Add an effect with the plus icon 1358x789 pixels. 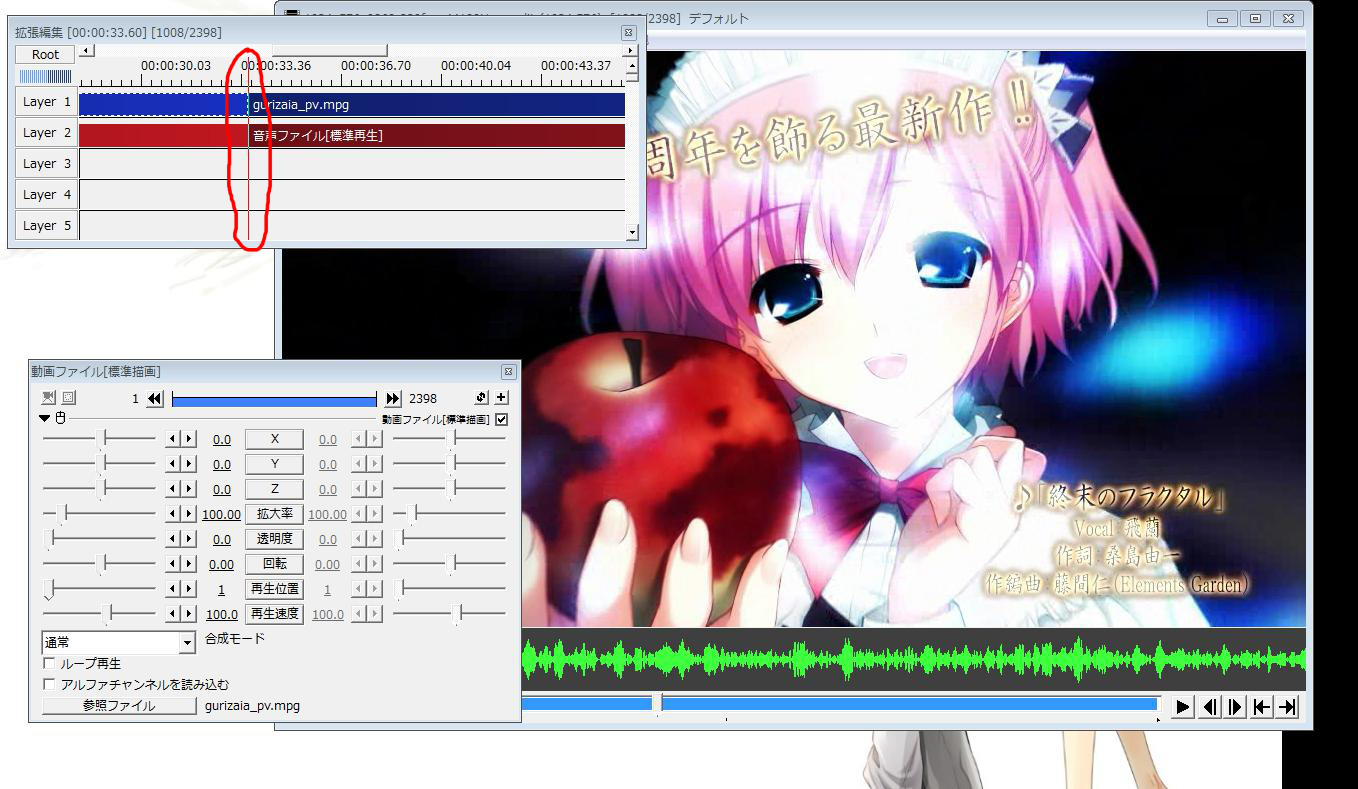point(501,398)
